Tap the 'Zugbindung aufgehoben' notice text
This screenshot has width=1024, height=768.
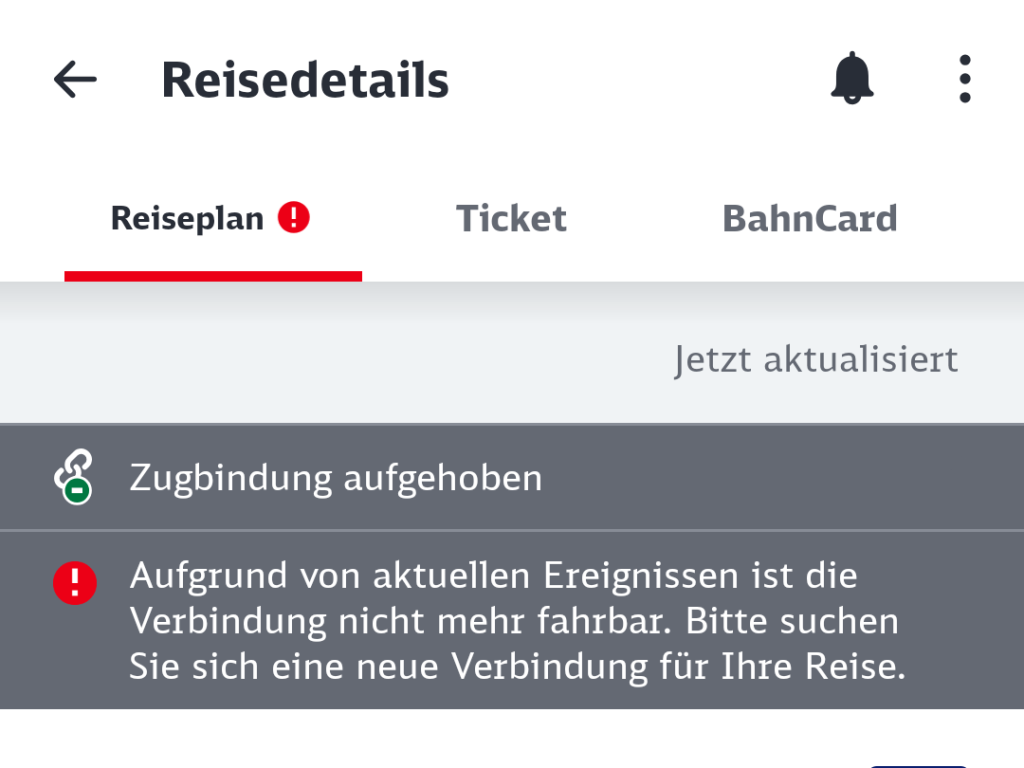(335, 478)
